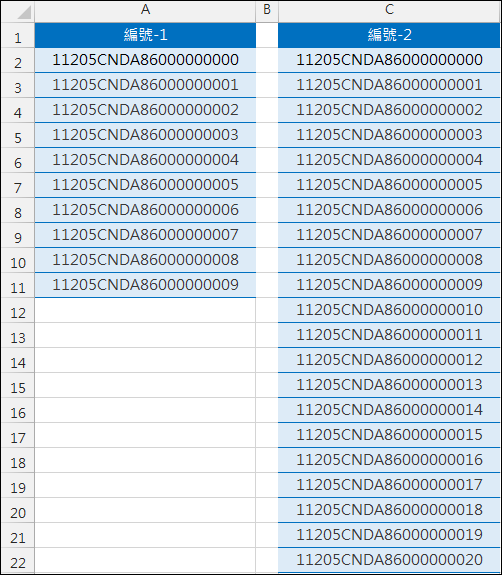Pick cell 11205CNDA86000000019

coord(389,535)
